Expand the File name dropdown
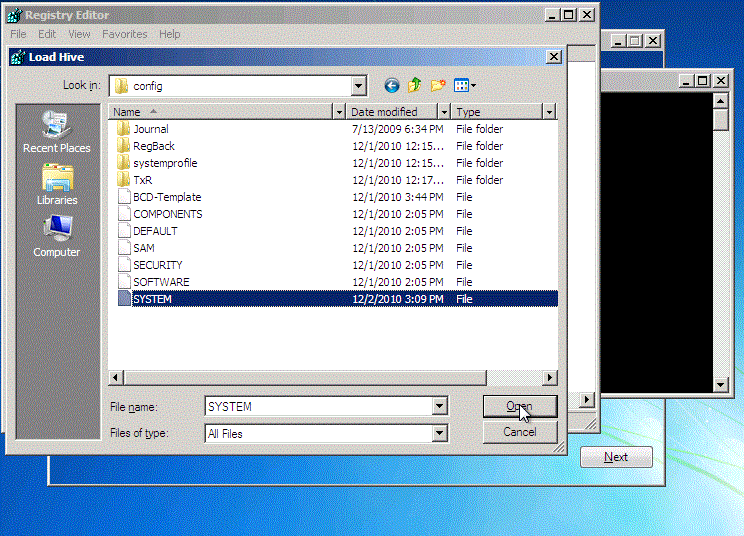The height and width of the screenshot is (536, 744). coord(439,406)
